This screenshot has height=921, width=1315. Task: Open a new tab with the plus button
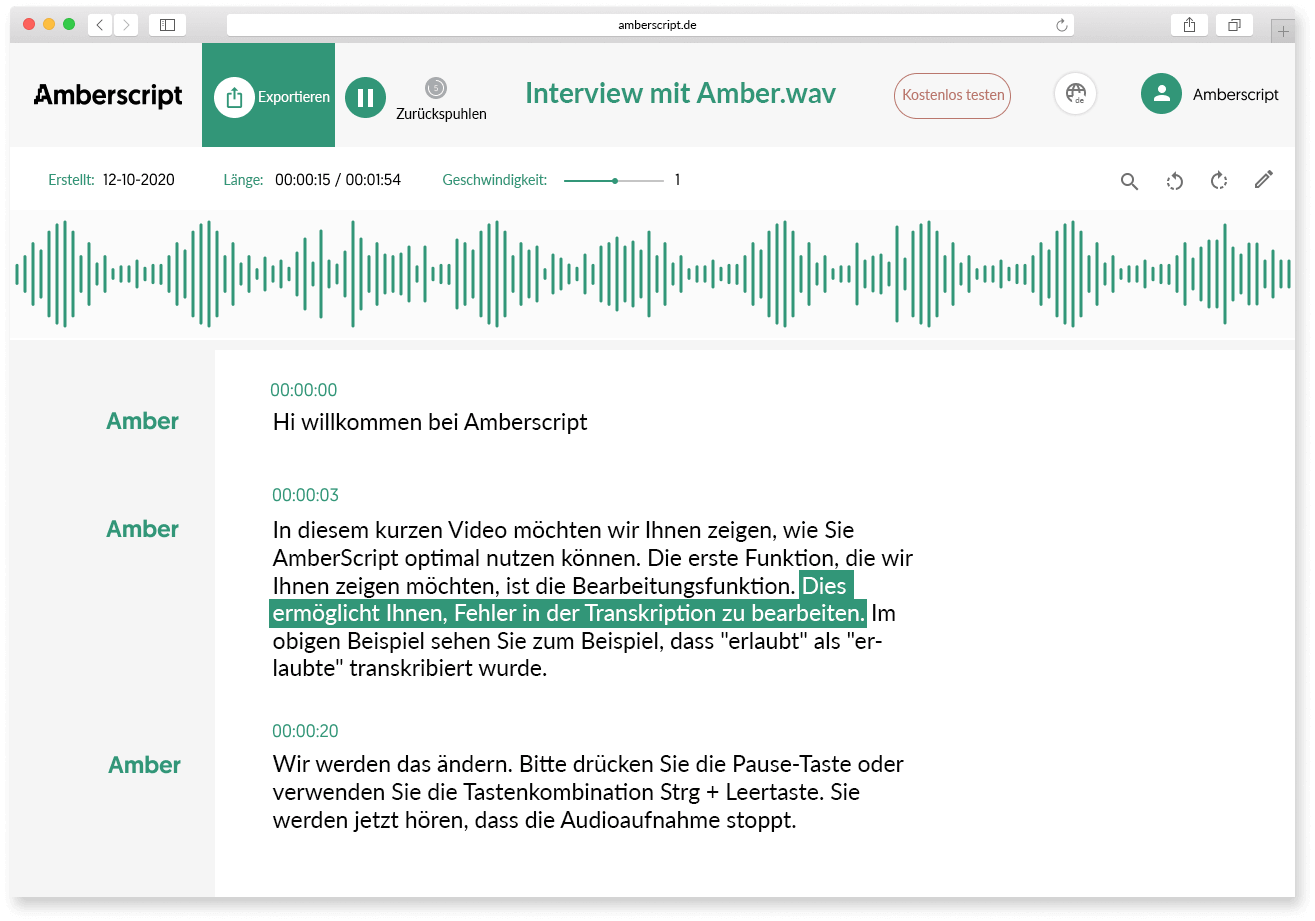[x=1282, y=32]
